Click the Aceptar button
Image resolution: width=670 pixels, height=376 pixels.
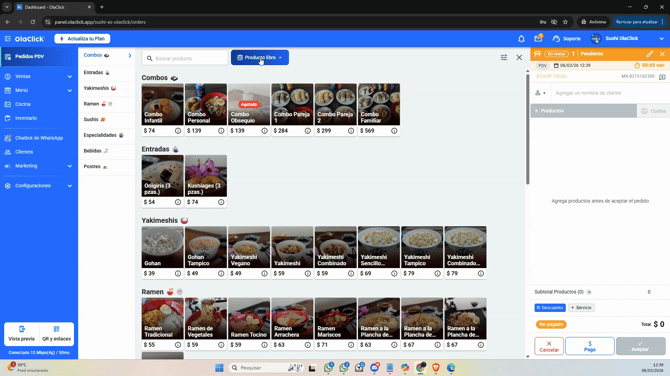pyautogui.click(x=641, y=346)
